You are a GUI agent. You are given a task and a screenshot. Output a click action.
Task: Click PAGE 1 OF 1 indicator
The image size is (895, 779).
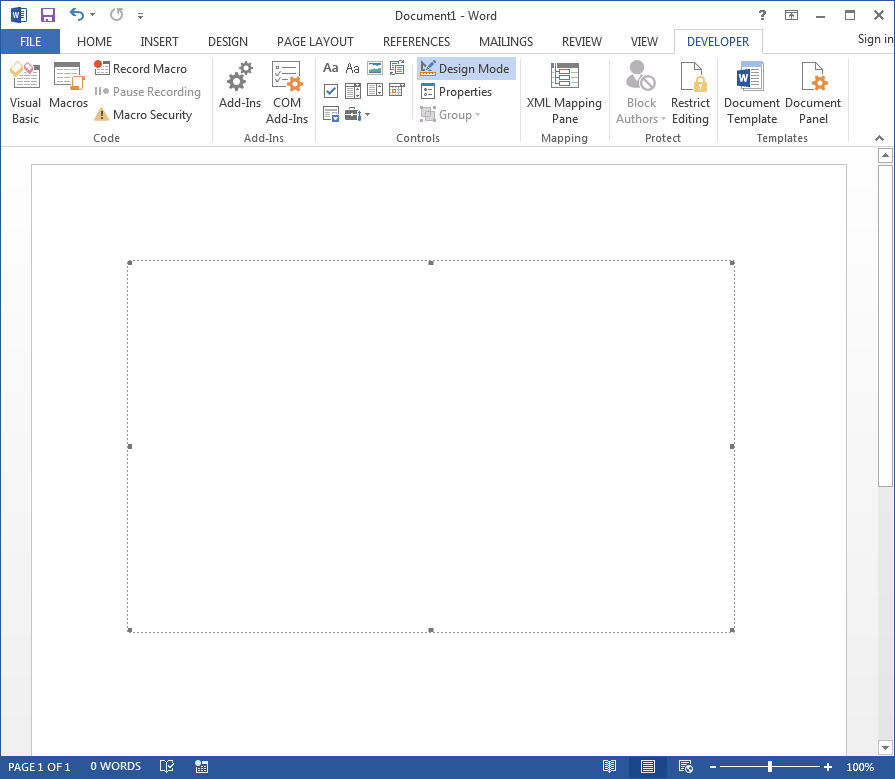tap(39, 767)
